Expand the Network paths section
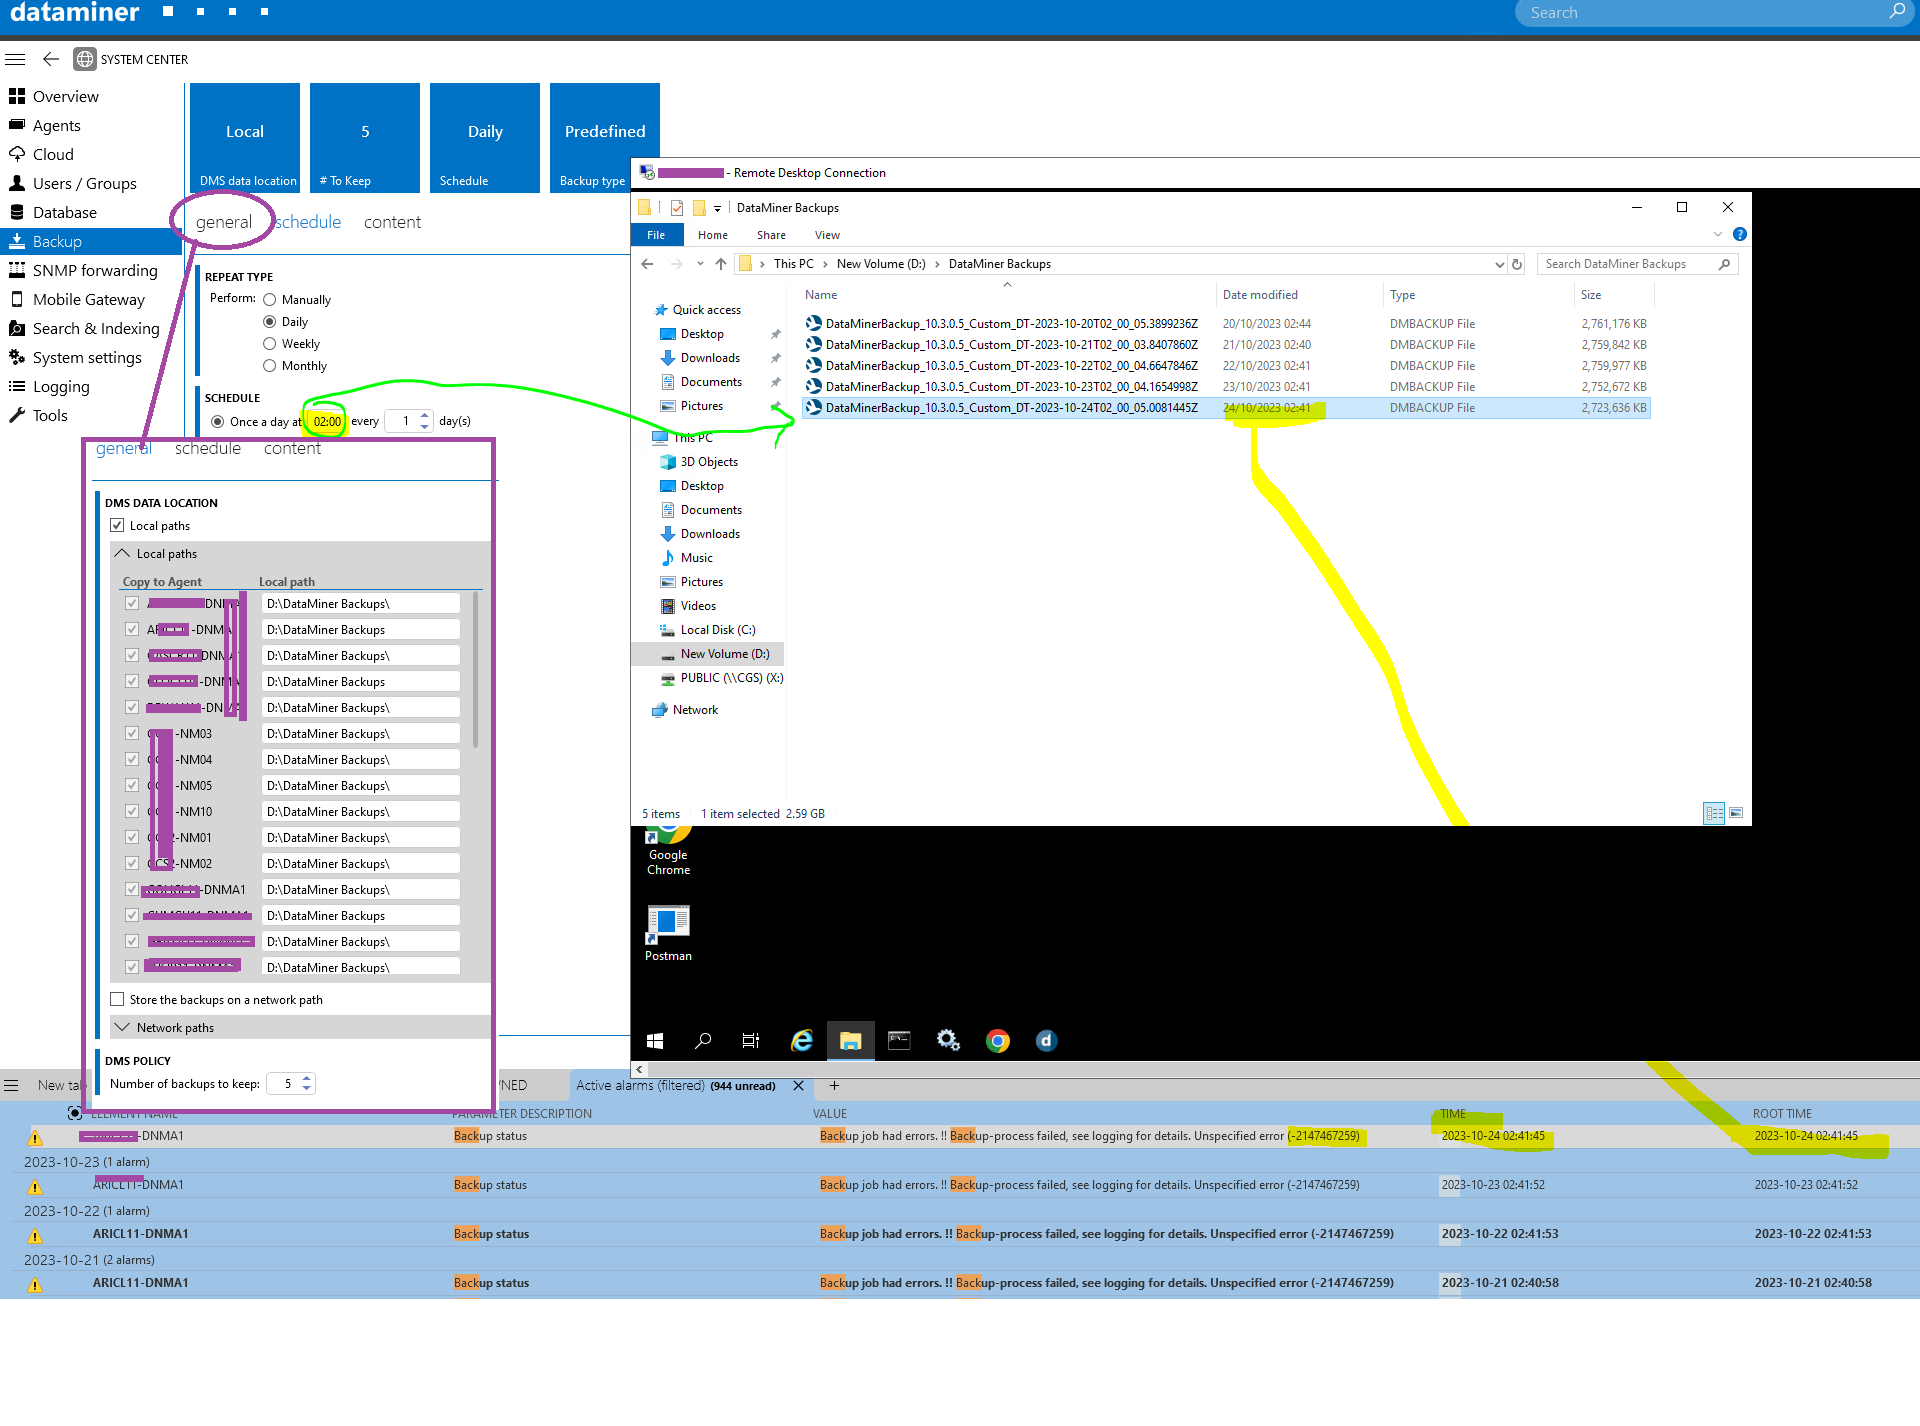This screenshot has height=1426, width=1920. click(x=122, y=1028)
